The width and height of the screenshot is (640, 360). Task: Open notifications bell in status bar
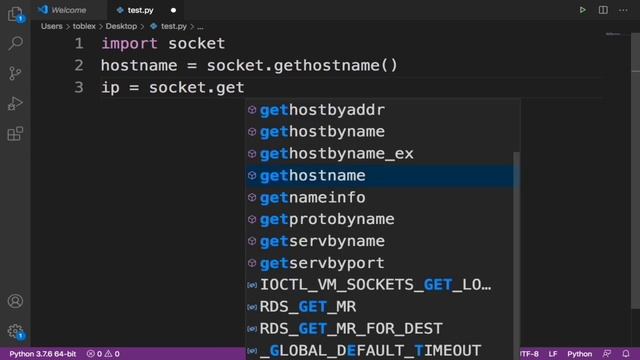point(626,354)
